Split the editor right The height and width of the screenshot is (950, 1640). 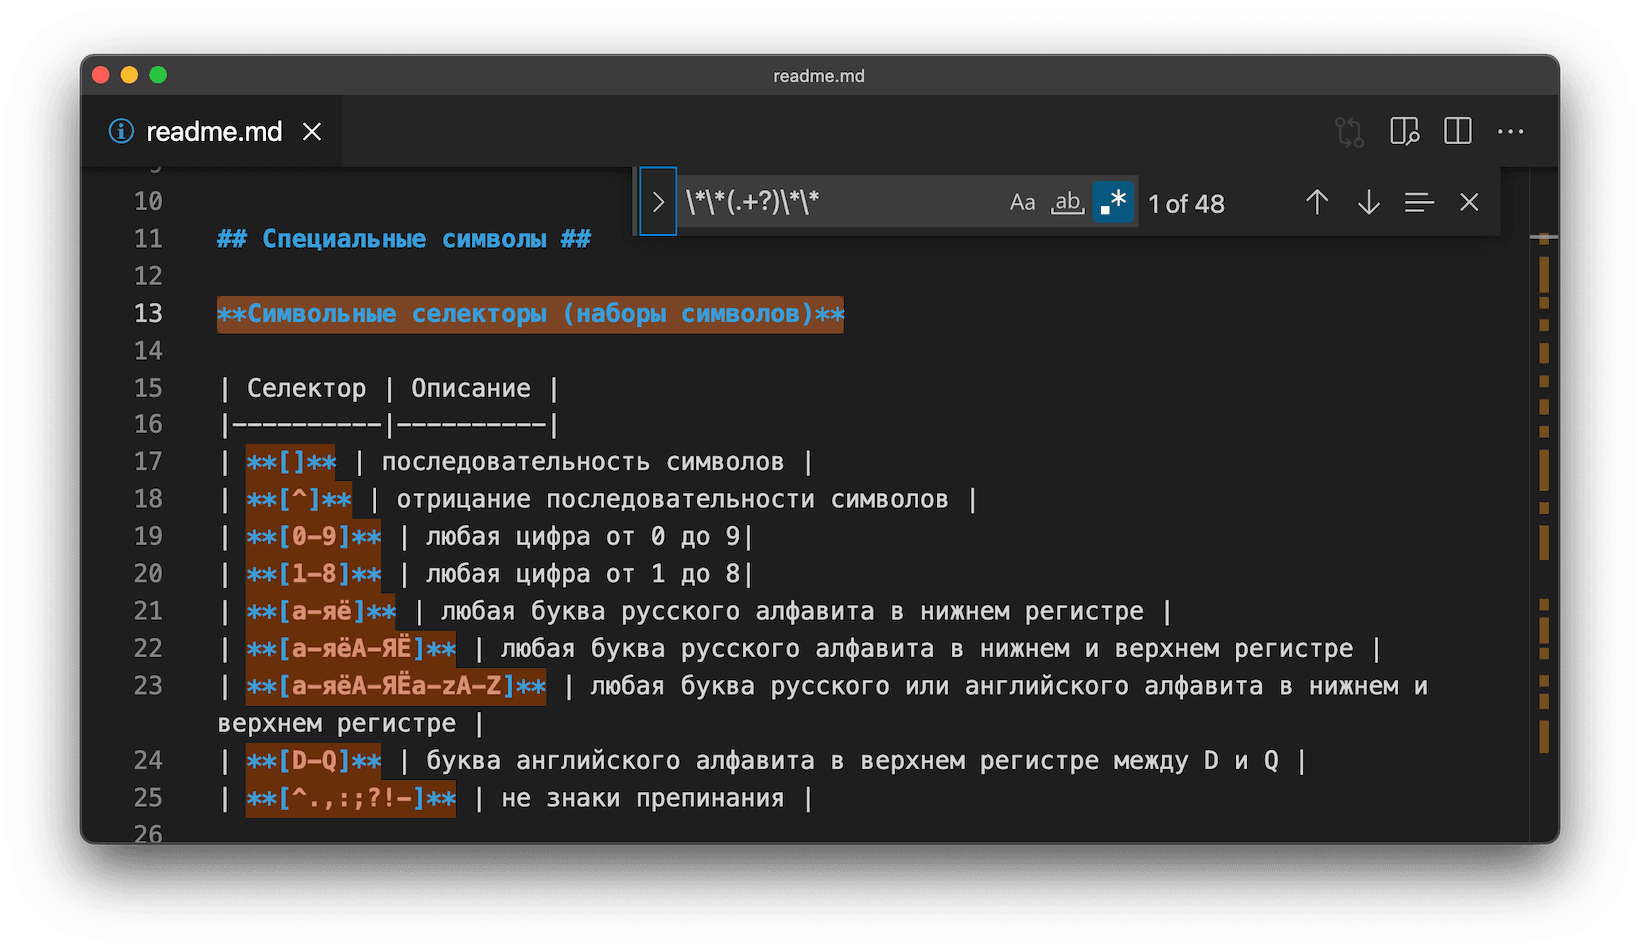click(x=1458, y=132)
